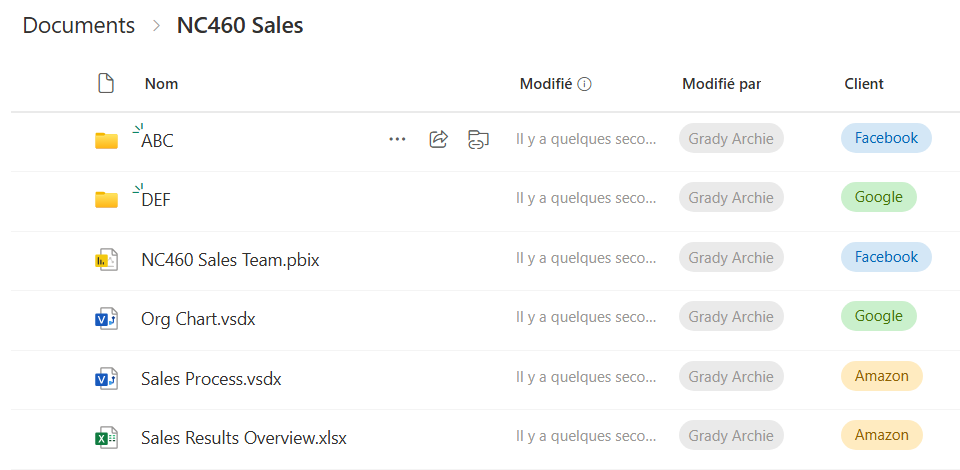The height and width of the screenshot is (470, 960).
Task: Open the more actions ellipsis for ABC
Action: pyautogui.click(x=397, y=140)
